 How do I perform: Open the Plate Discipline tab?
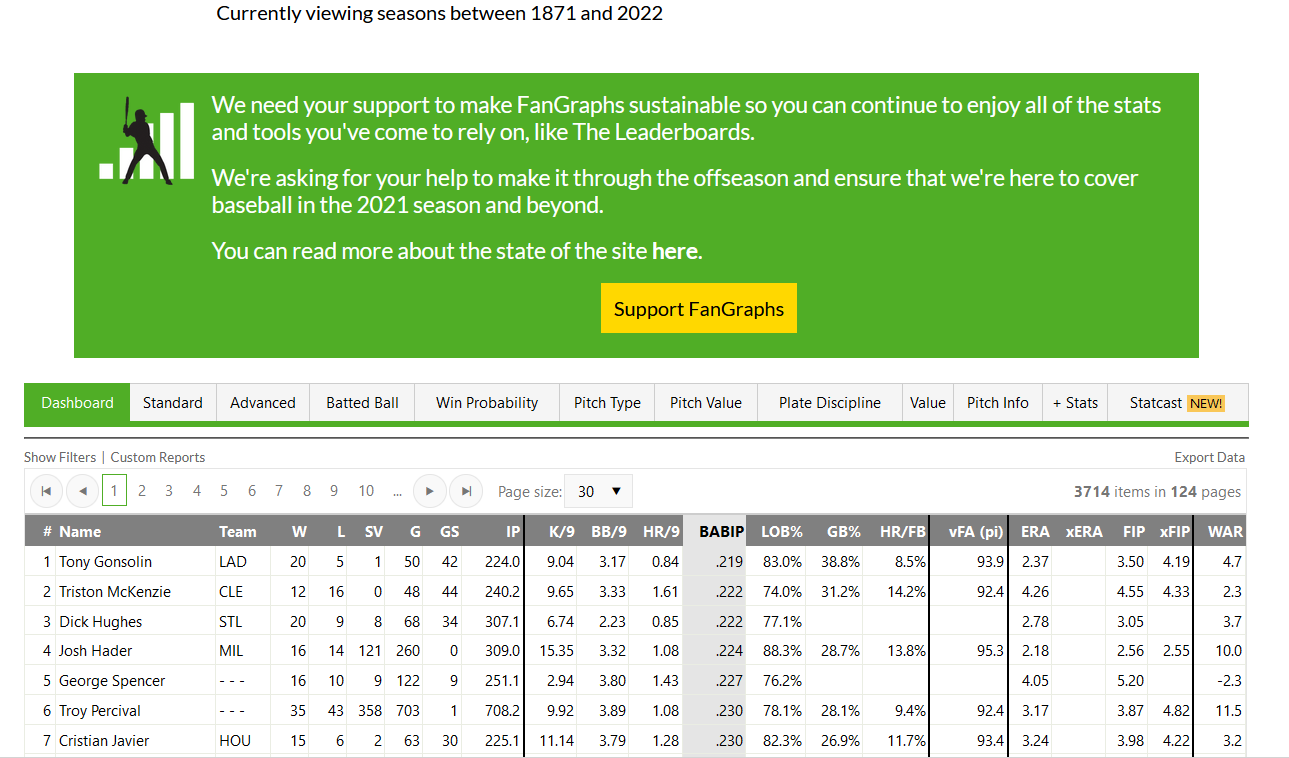(x=829, y=403)
